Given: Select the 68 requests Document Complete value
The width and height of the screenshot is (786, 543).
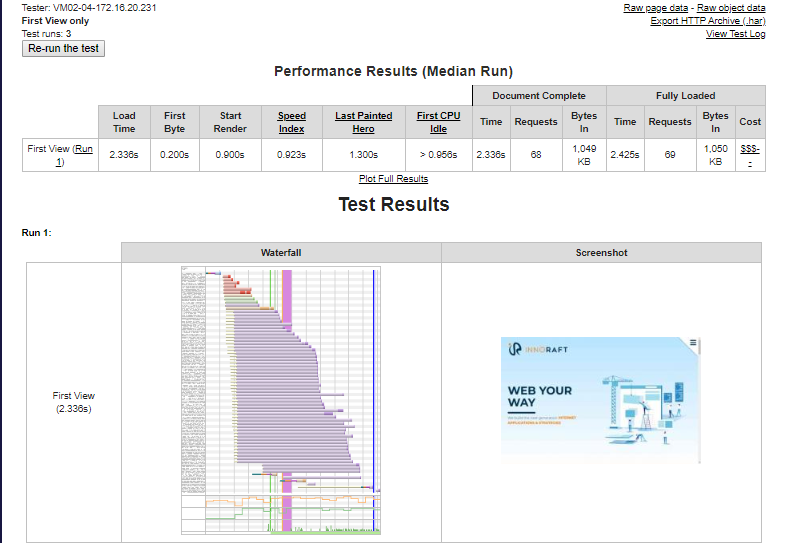Looking at the screenshot, I should tap(536, 155).
